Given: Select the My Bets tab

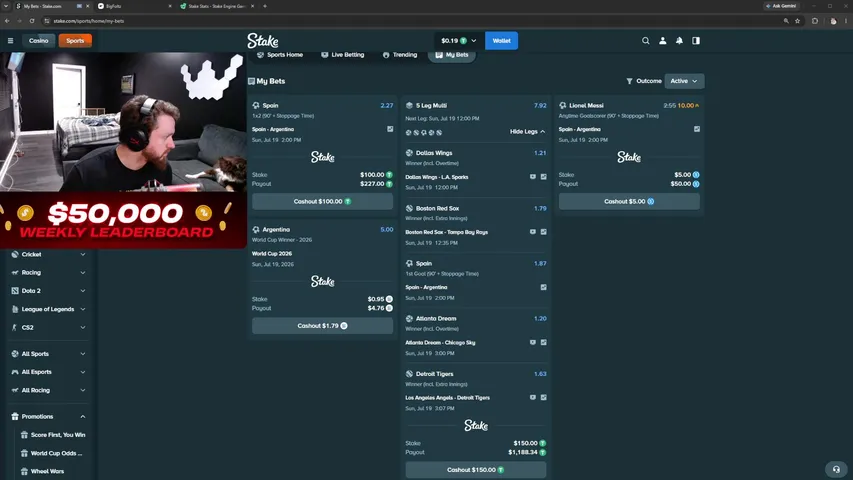Looking at the screenshot, I should click(452, 55).
